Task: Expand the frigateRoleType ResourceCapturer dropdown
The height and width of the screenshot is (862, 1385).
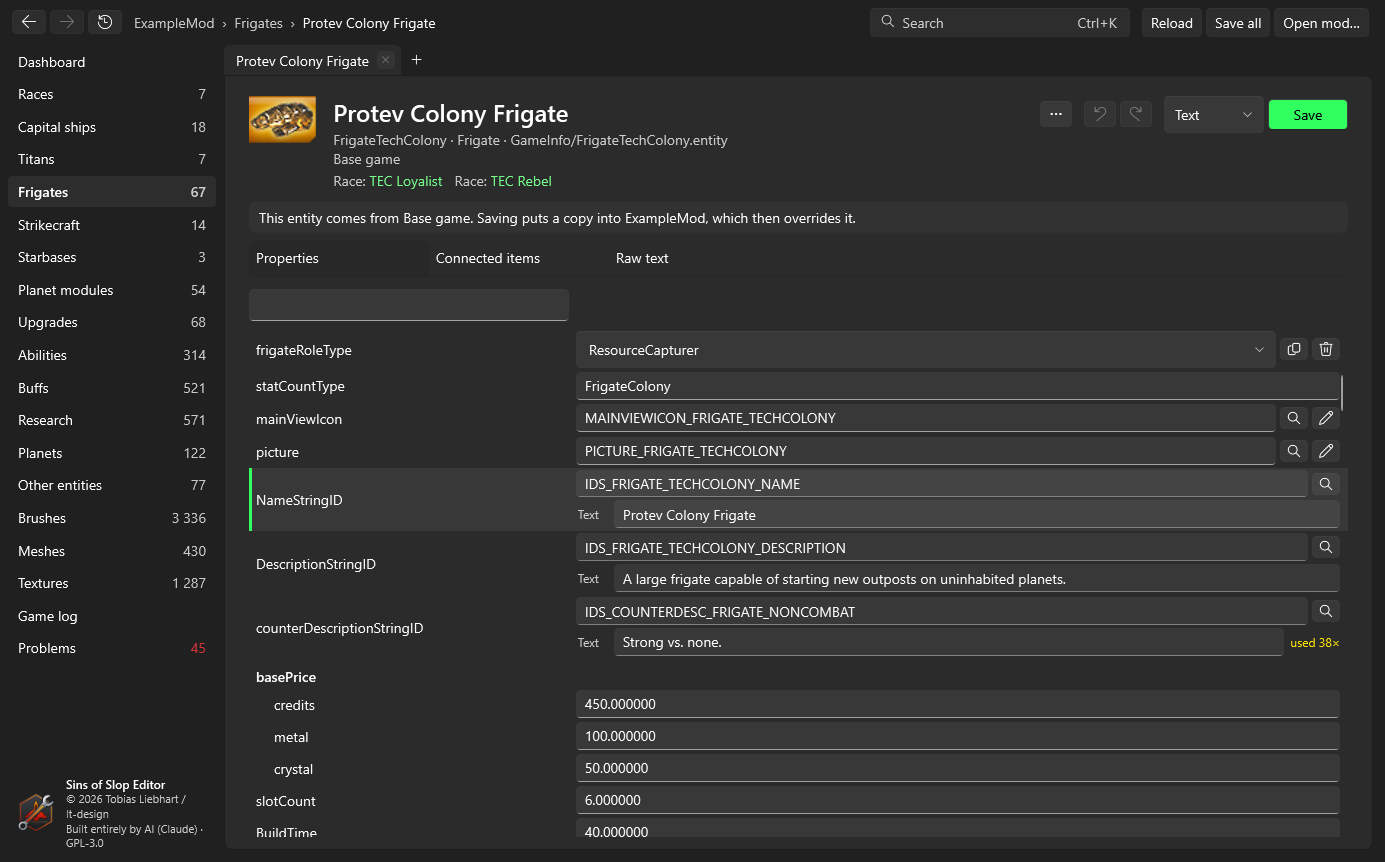Action: (x=926, y=350)
